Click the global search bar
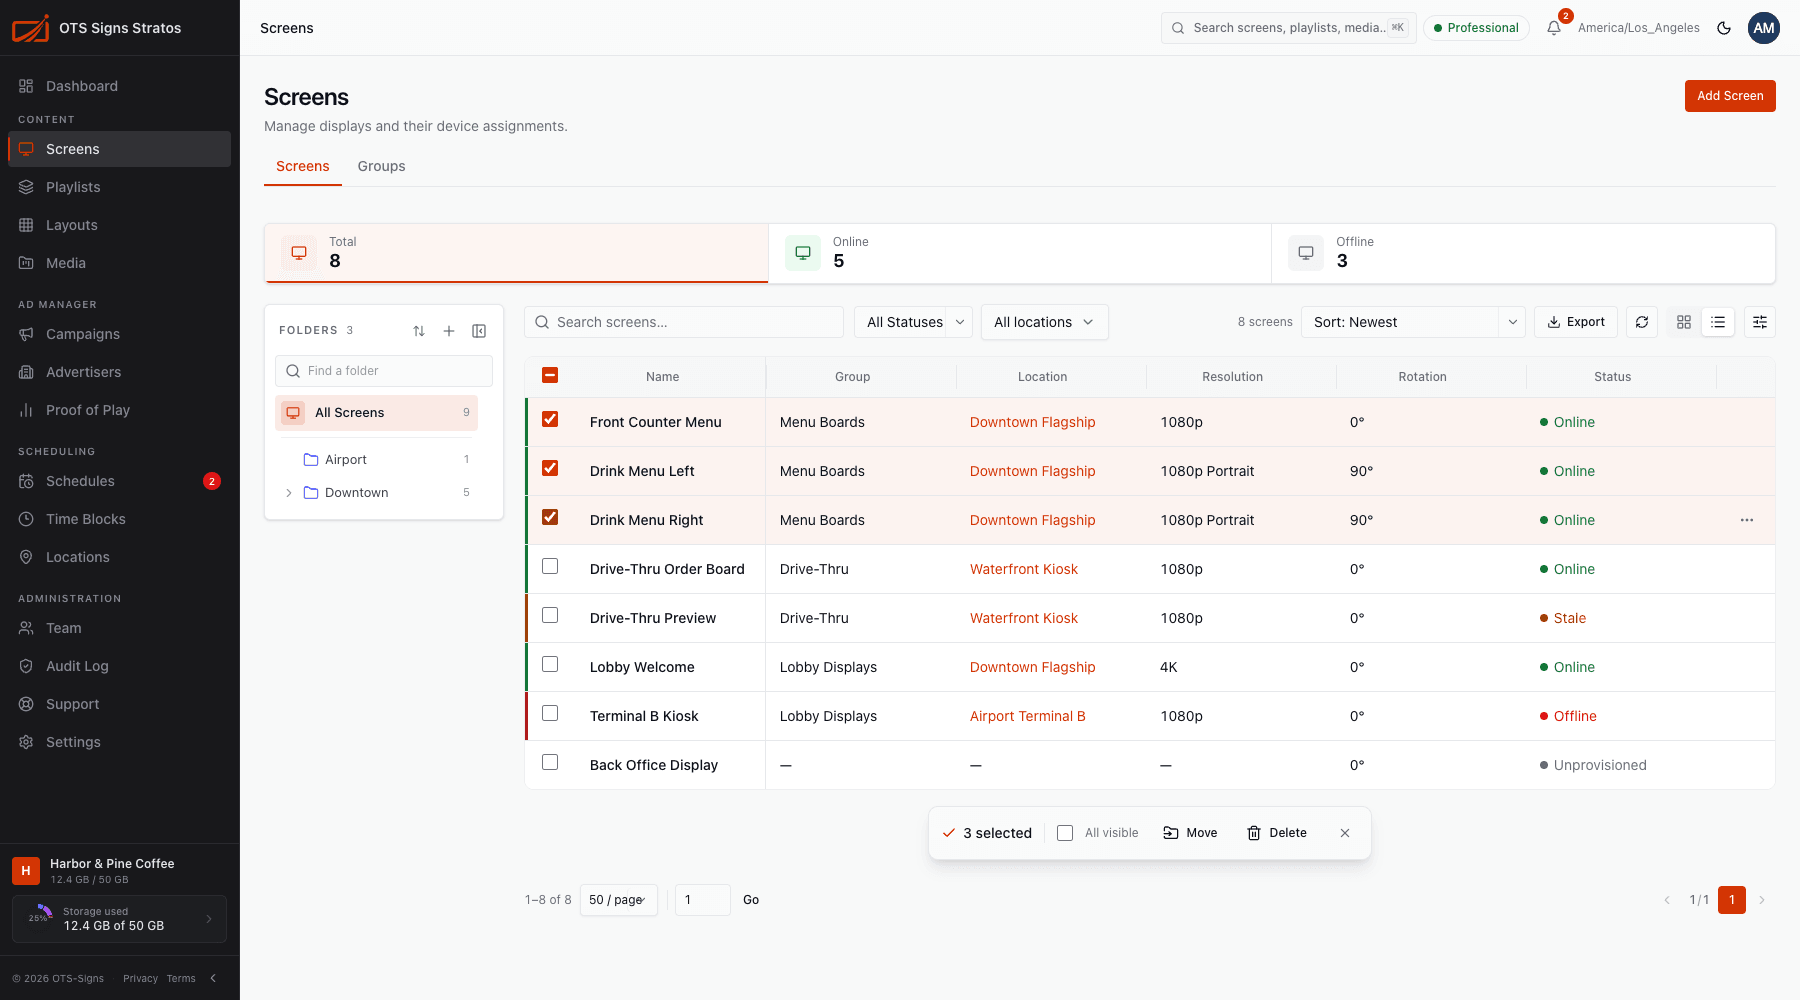Image resolution: width=1800 pixels, height=1000 pixels. point(1288,28)
